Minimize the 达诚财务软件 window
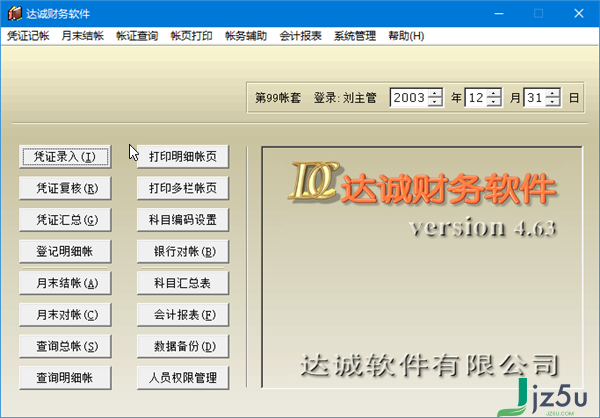 (x=499, y=13)
